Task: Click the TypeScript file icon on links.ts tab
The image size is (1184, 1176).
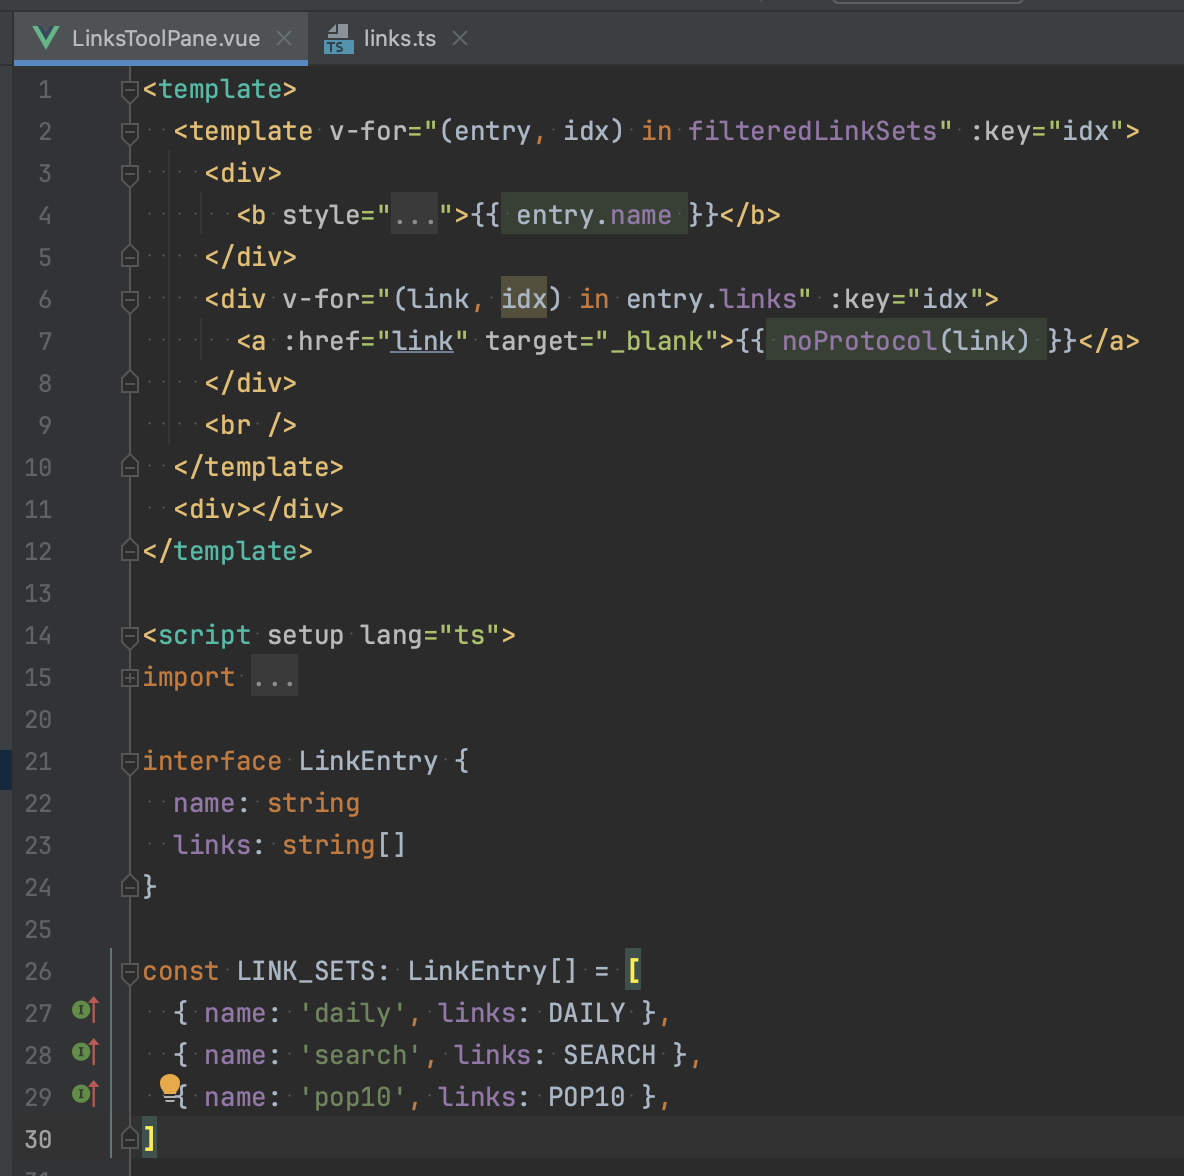Action: tap(339, 39)
